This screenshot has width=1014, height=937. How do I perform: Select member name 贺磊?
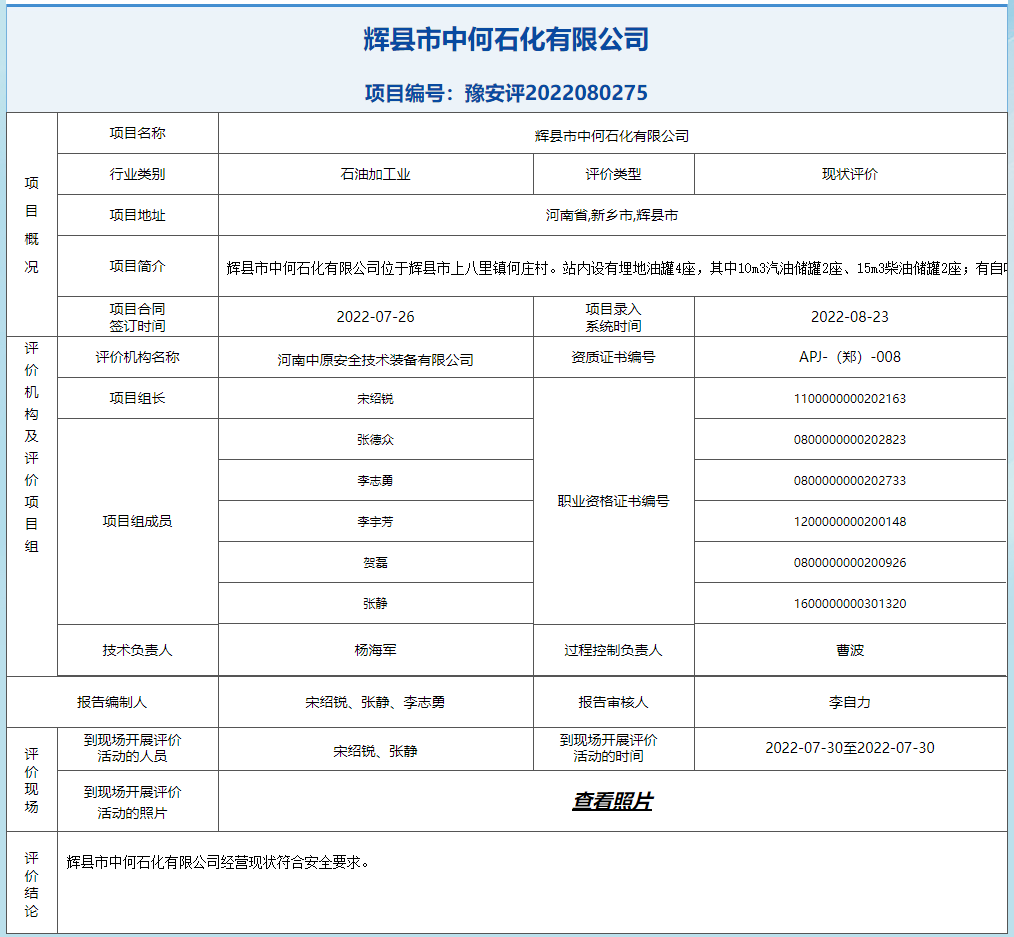click(x=376, y=563)
